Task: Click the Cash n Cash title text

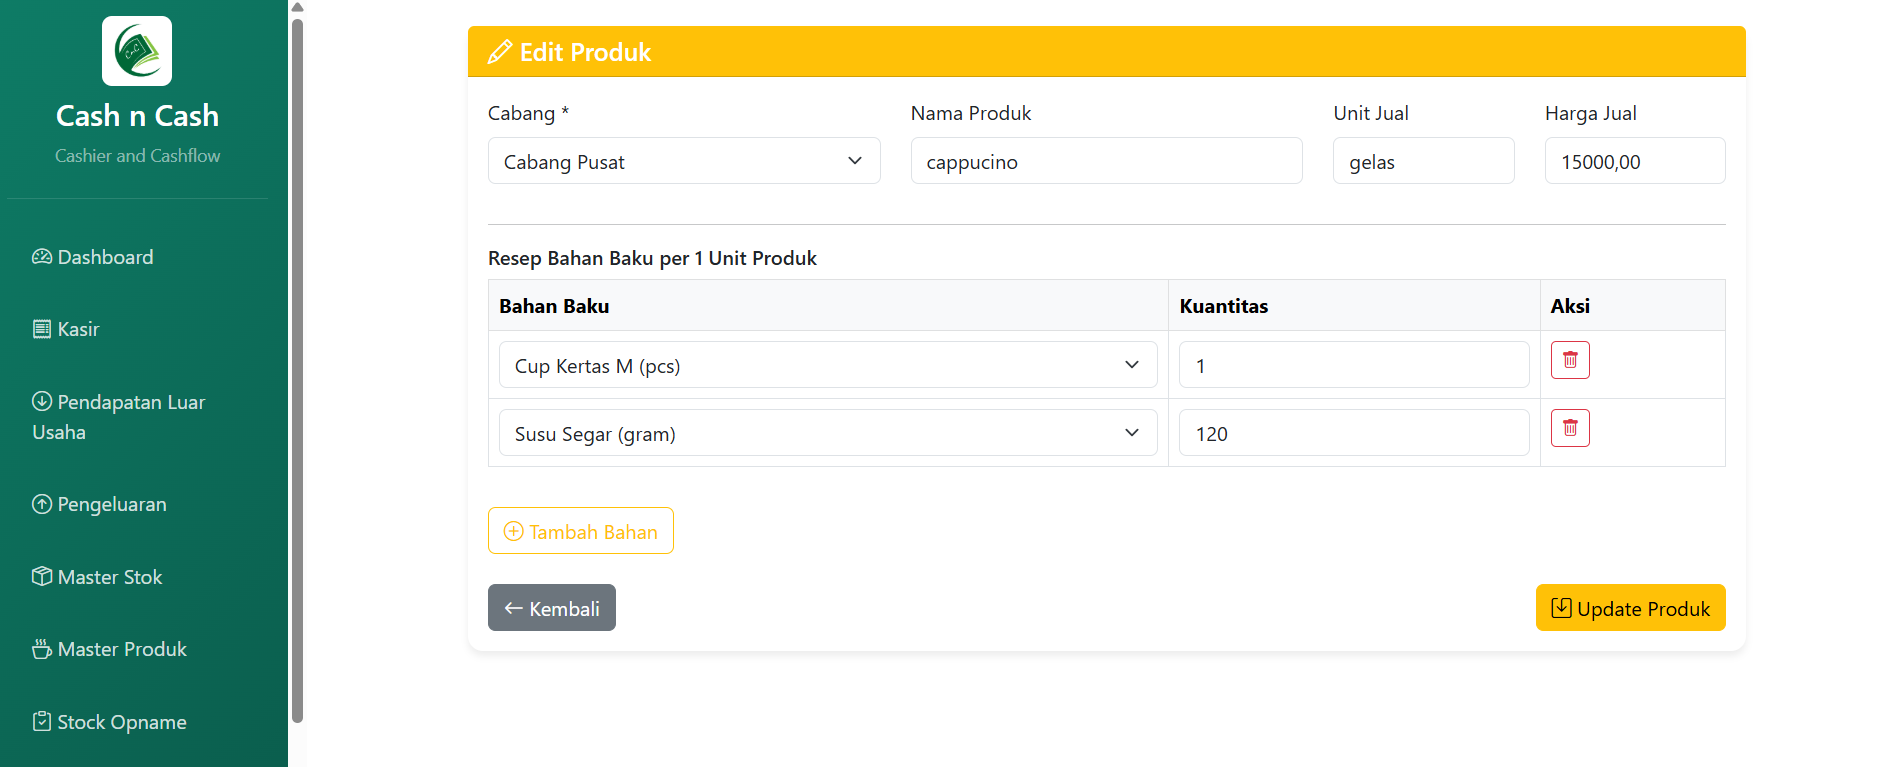Action: 137,116
